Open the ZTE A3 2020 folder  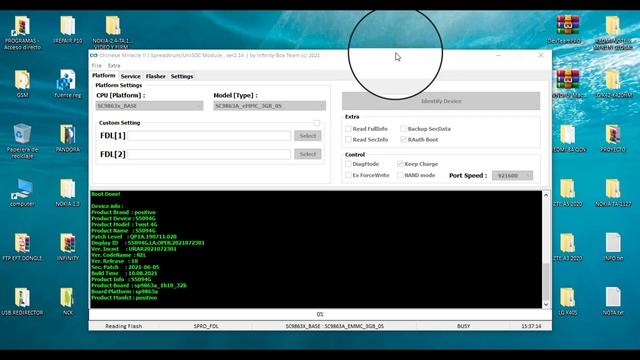[x=568, y=247]
